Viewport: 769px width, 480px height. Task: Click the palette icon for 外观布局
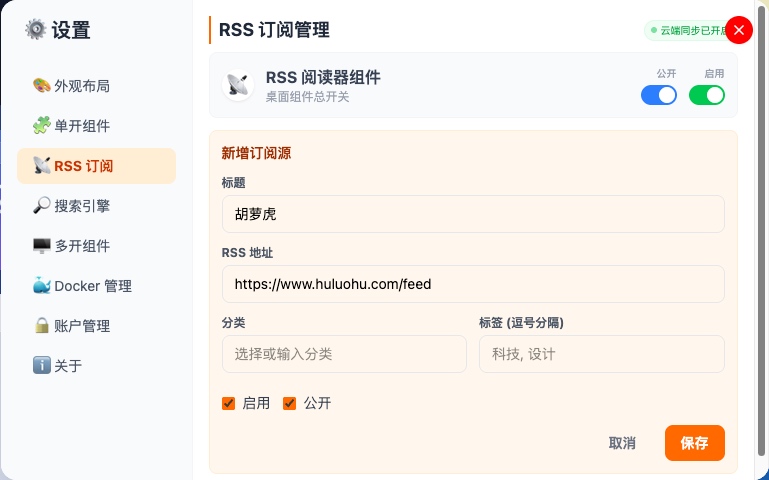coord(42,85)
